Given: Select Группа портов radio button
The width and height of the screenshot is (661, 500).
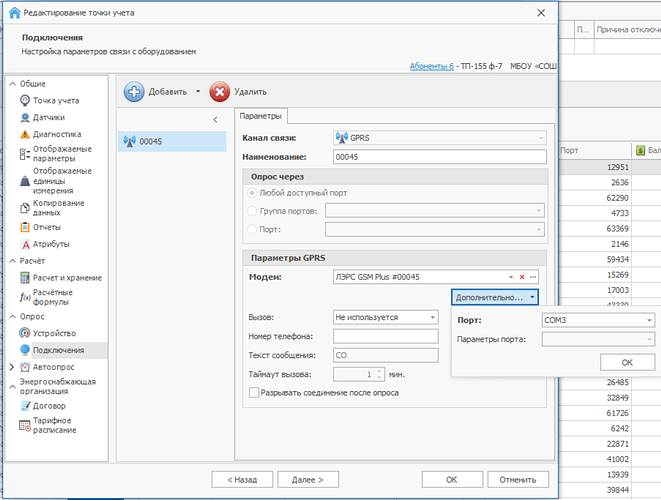Looking at the screenshot, I should pyautogui.click(x=252, y=211).
